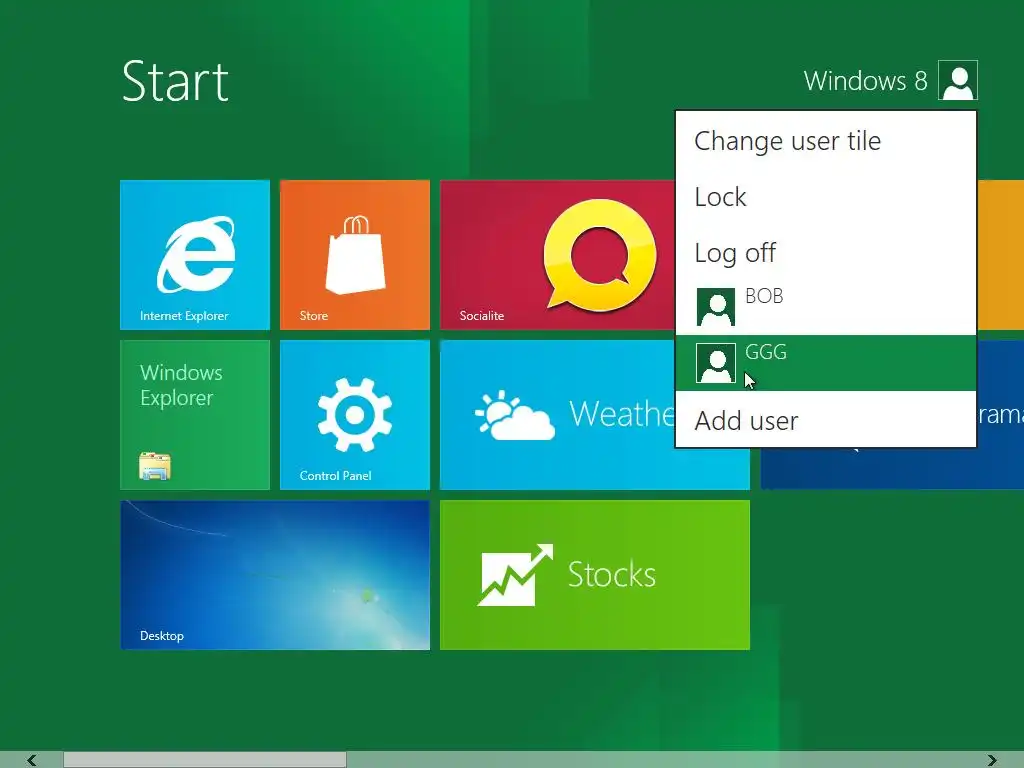This screenshot has width=1024, height=768.
Task: Click the yellow speech bubble on Socialite
Action: (600, 255)
